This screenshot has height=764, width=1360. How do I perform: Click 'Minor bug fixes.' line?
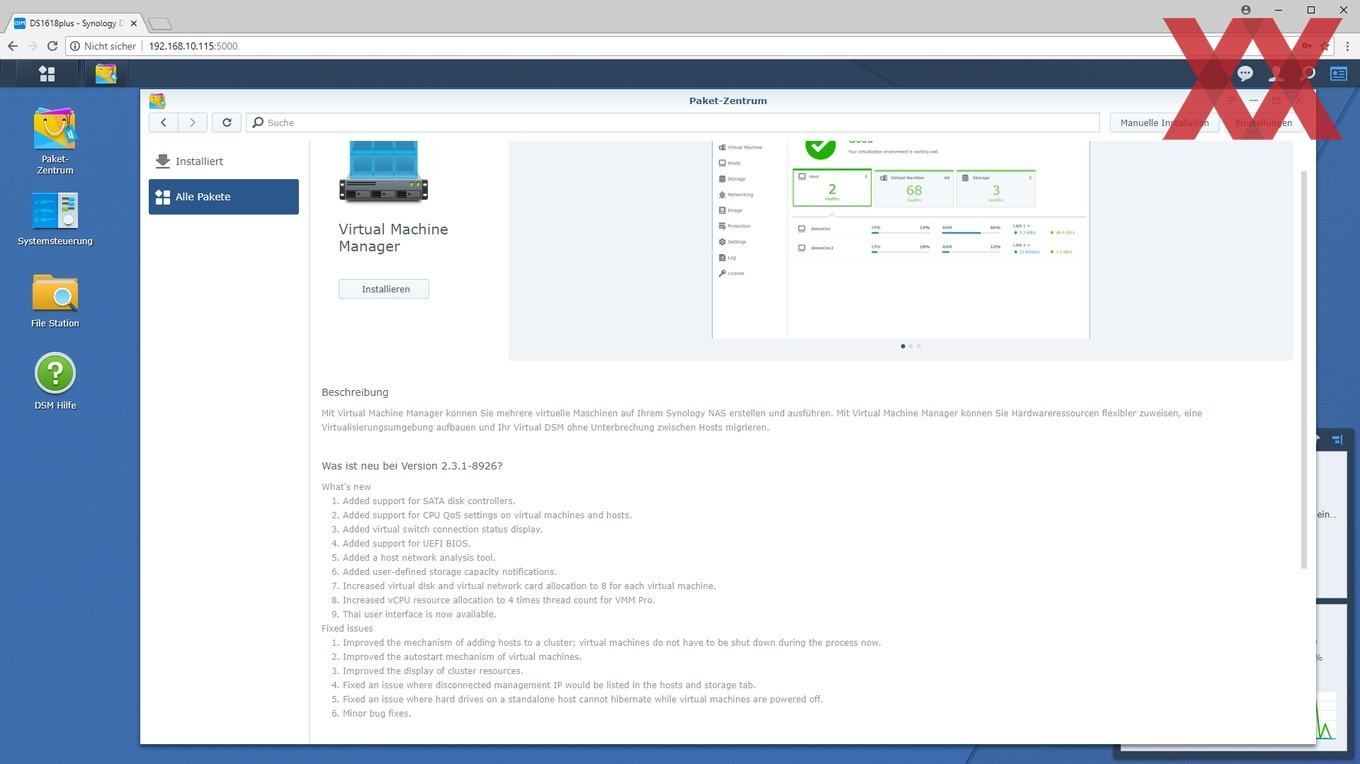coord(377,713)
